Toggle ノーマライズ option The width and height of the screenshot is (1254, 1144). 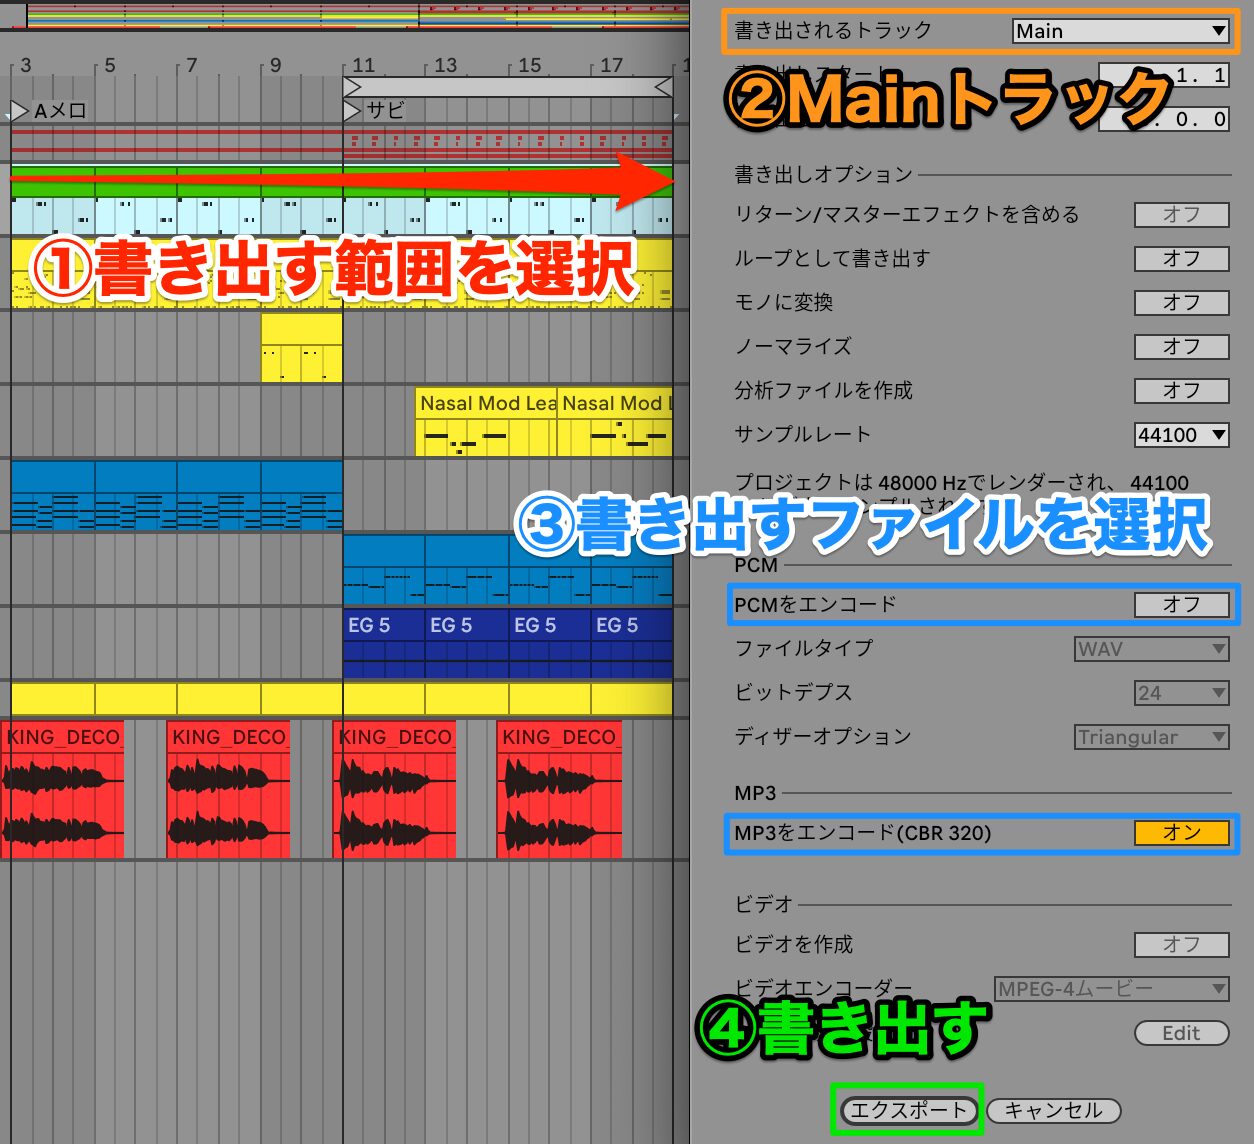[1181, 346]
